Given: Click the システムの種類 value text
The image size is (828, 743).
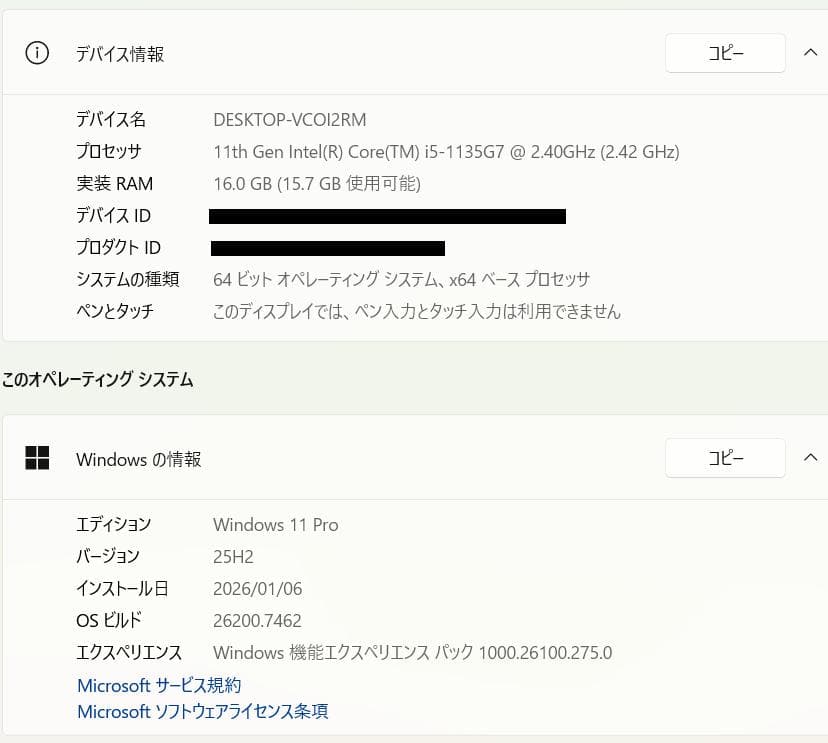Looking at the screenshot, I should [420, 279].
